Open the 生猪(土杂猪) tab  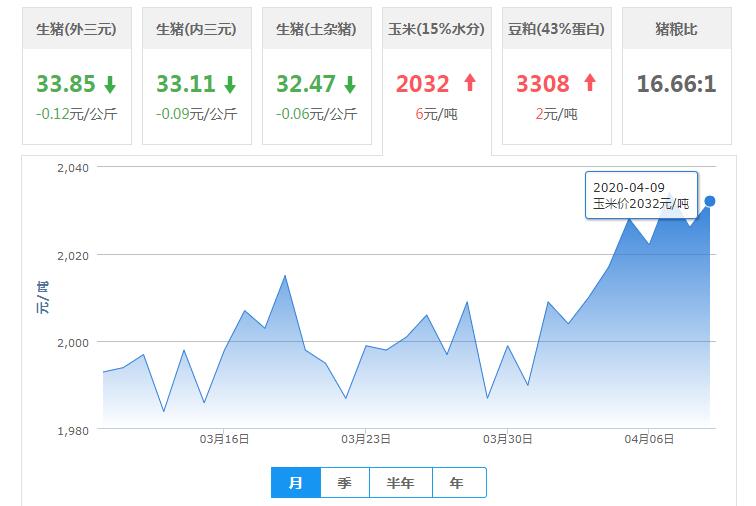(317, 30)
